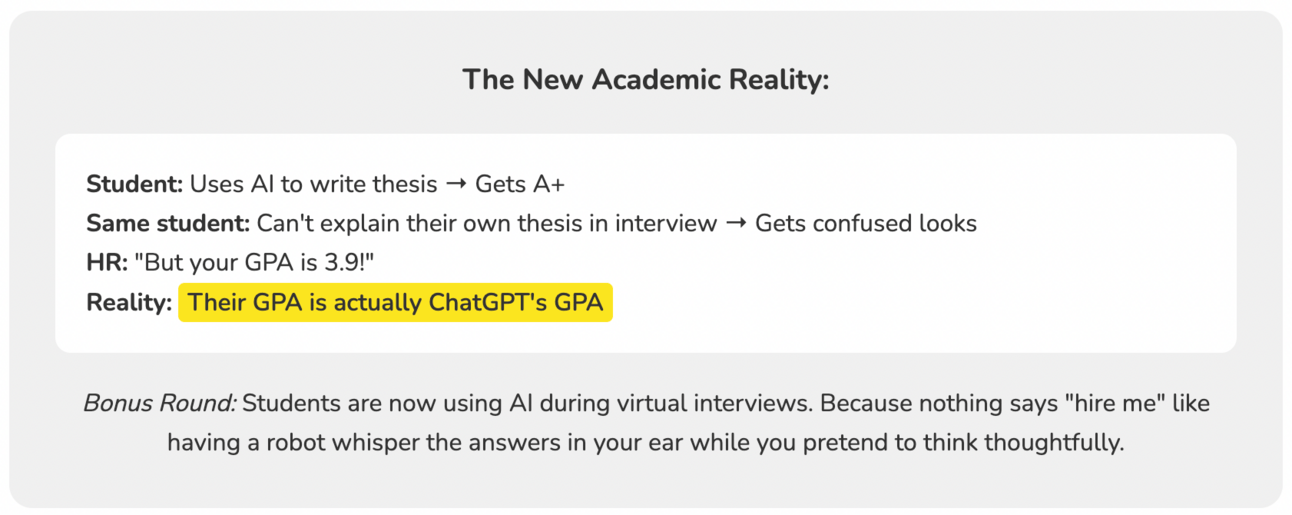Click the yellow highlighted ChatGPT's GPA text
The image size is (1292, 515).
click(395, 302)
